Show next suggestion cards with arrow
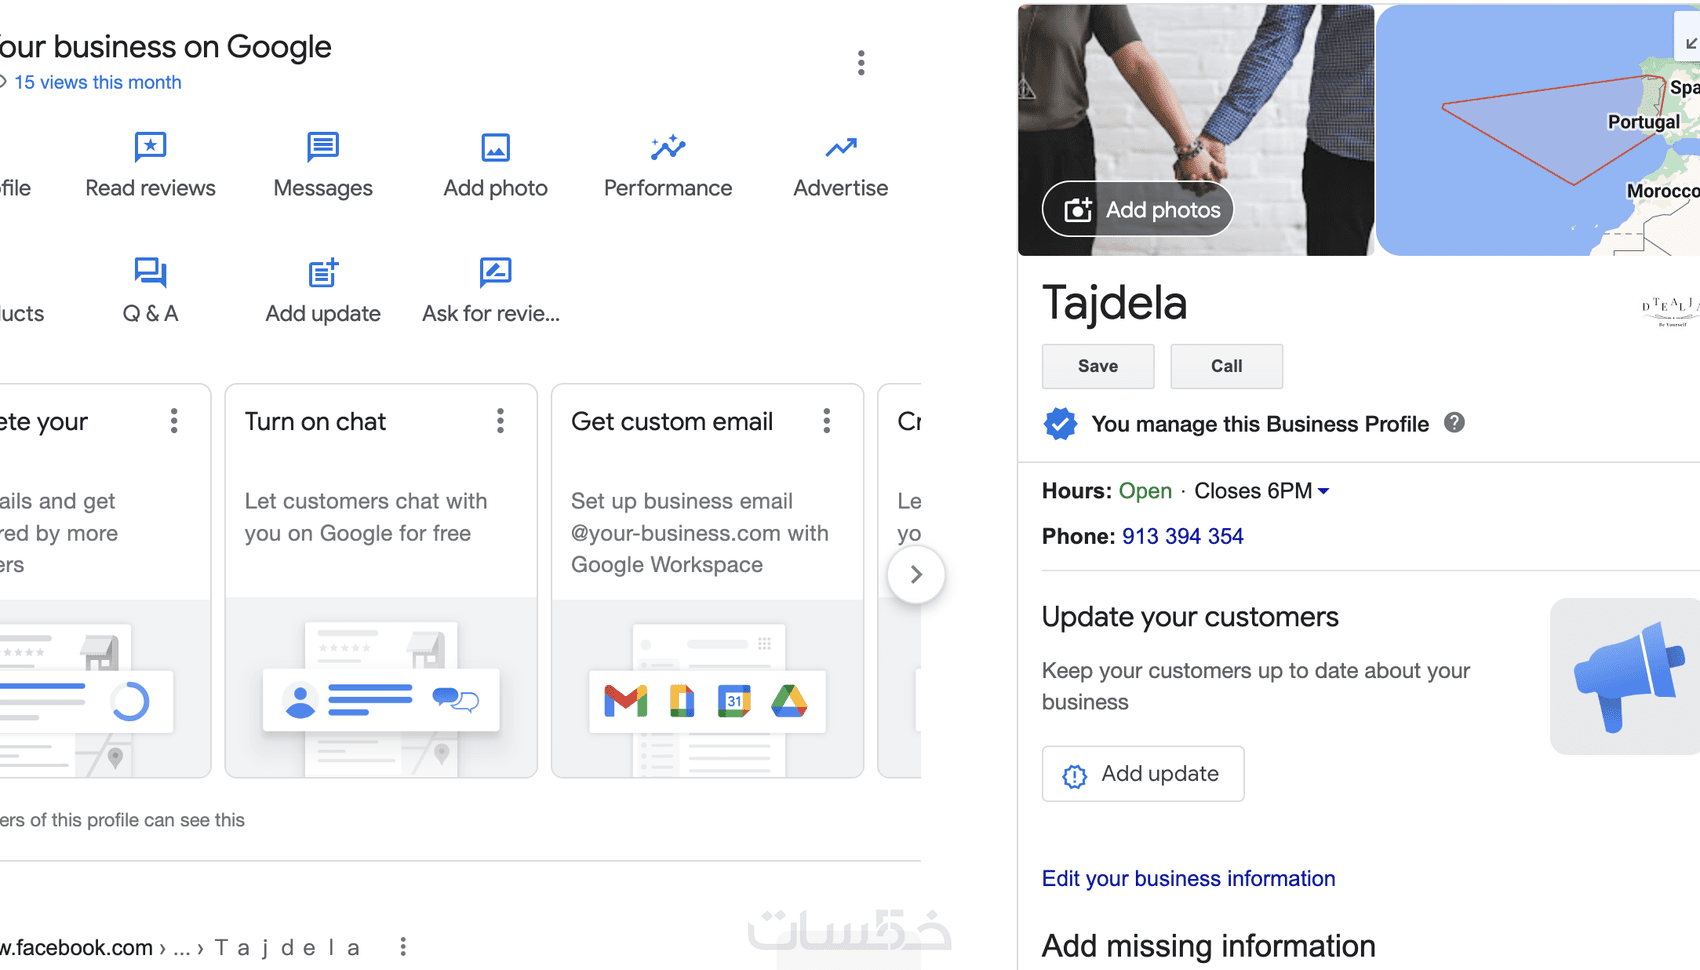The image size is (1700, 970). coord(915,574)
